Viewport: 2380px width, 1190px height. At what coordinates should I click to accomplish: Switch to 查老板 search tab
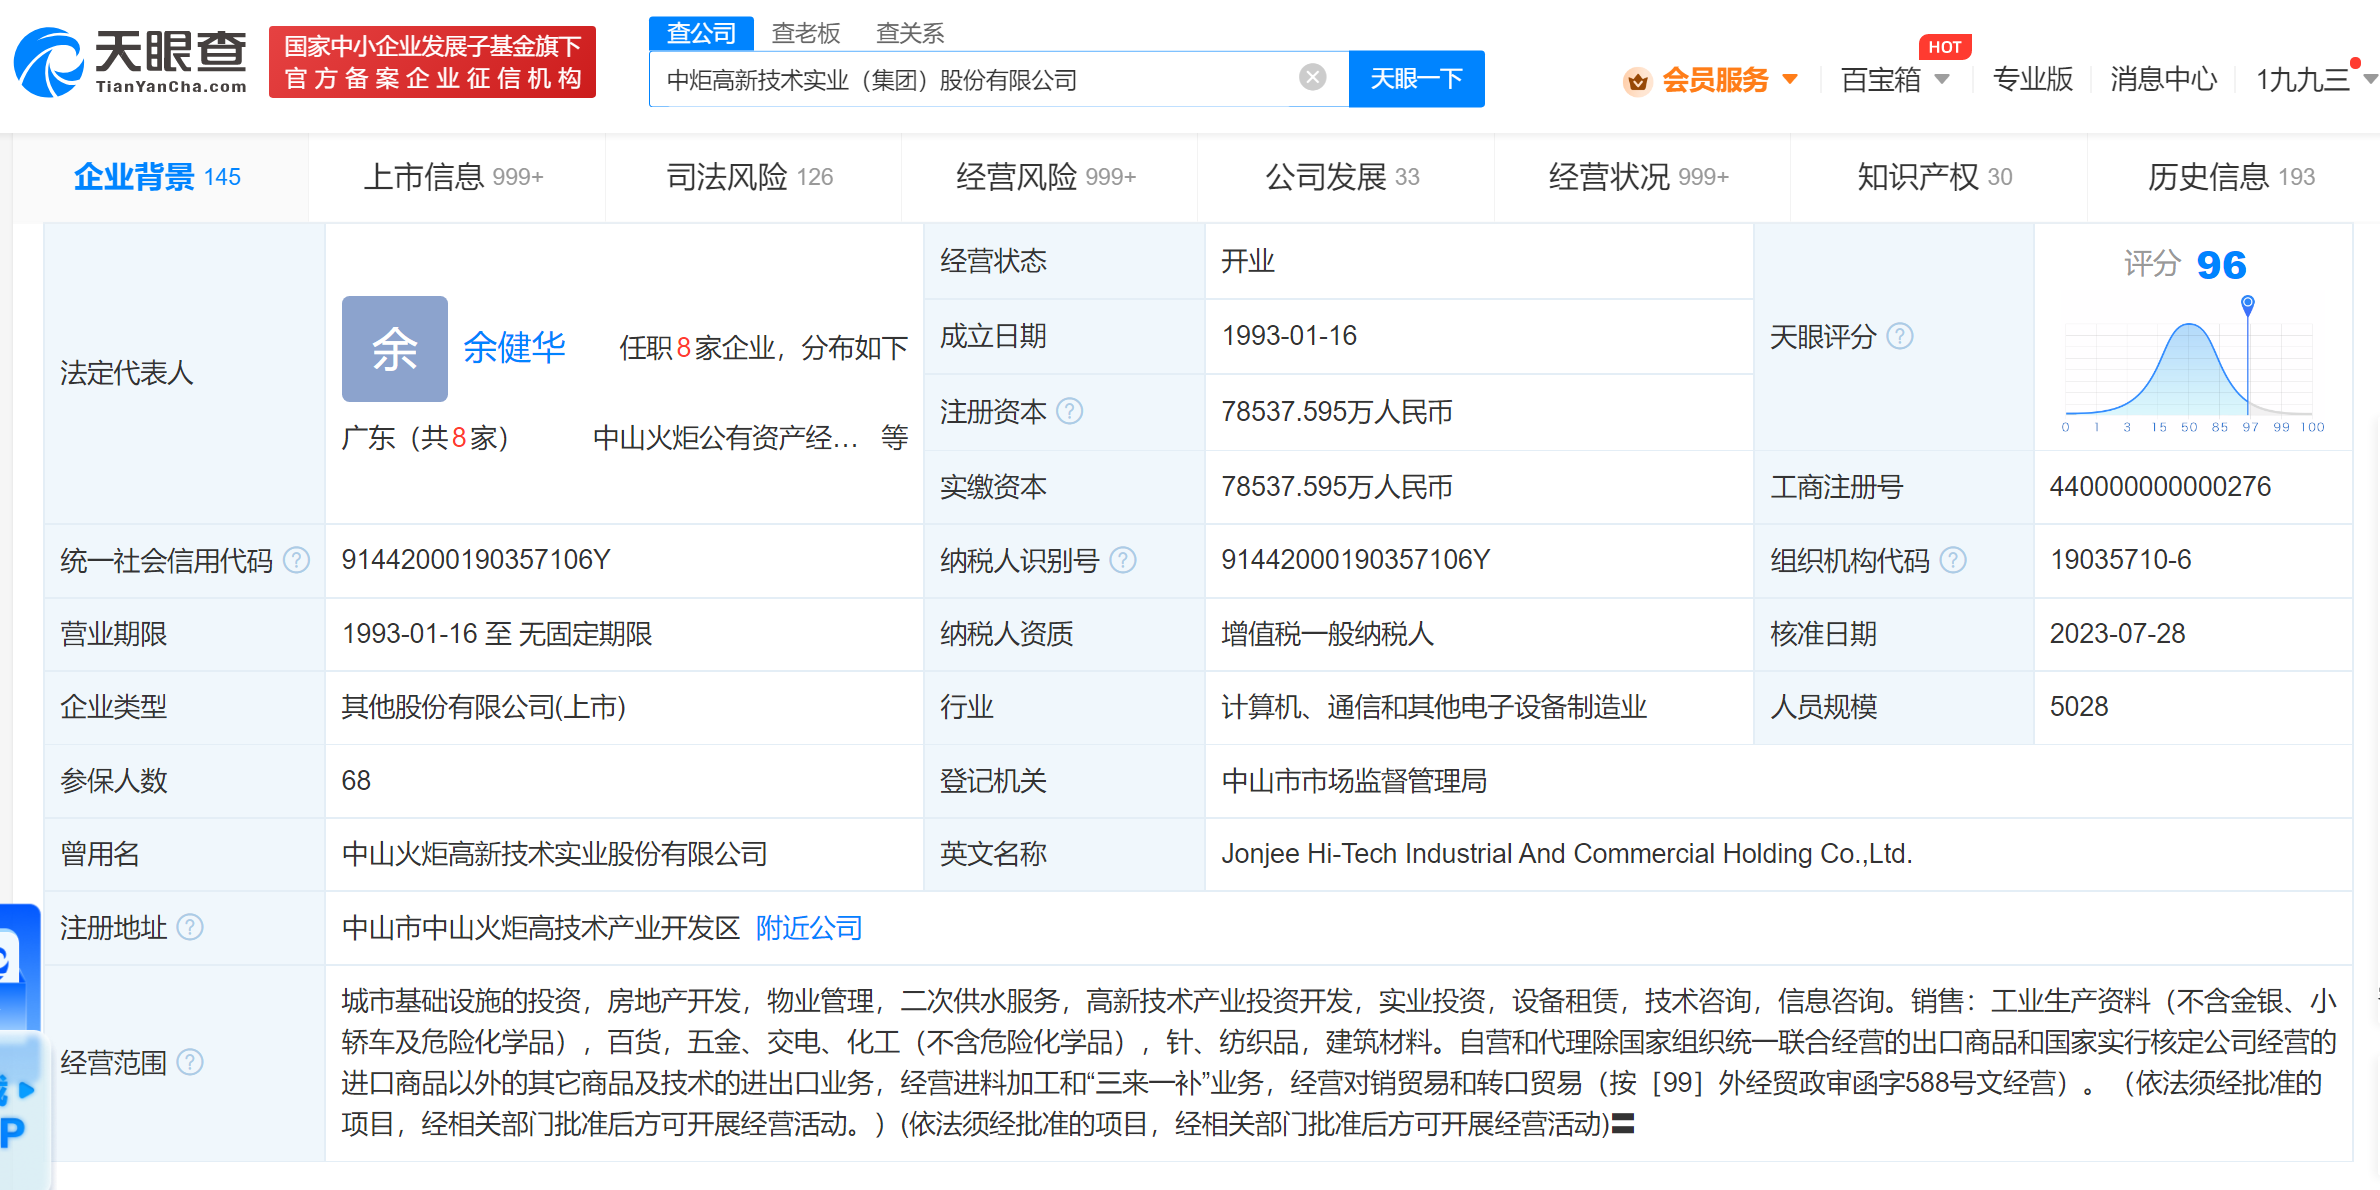coord(805,33)
